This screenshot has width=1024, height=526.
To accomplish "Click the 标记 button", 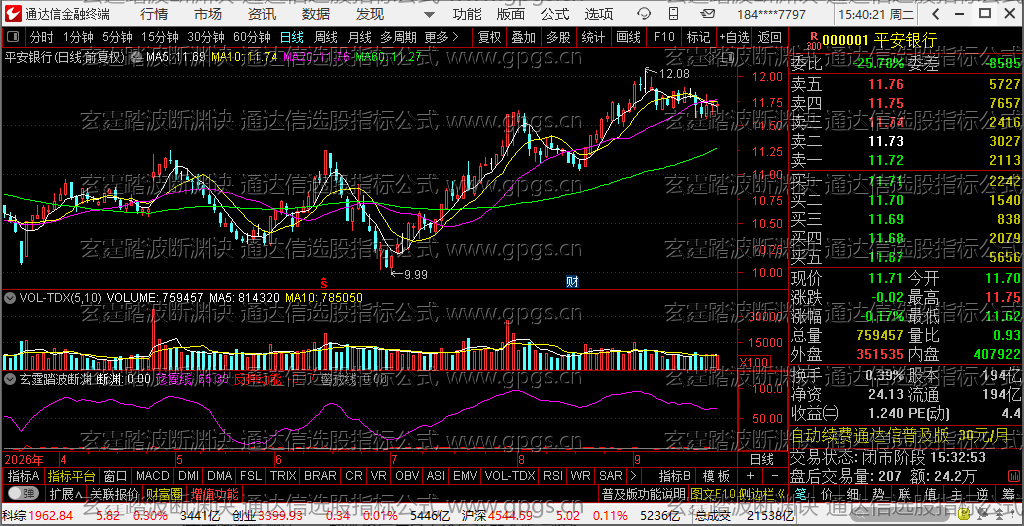I will click(698, 37).
